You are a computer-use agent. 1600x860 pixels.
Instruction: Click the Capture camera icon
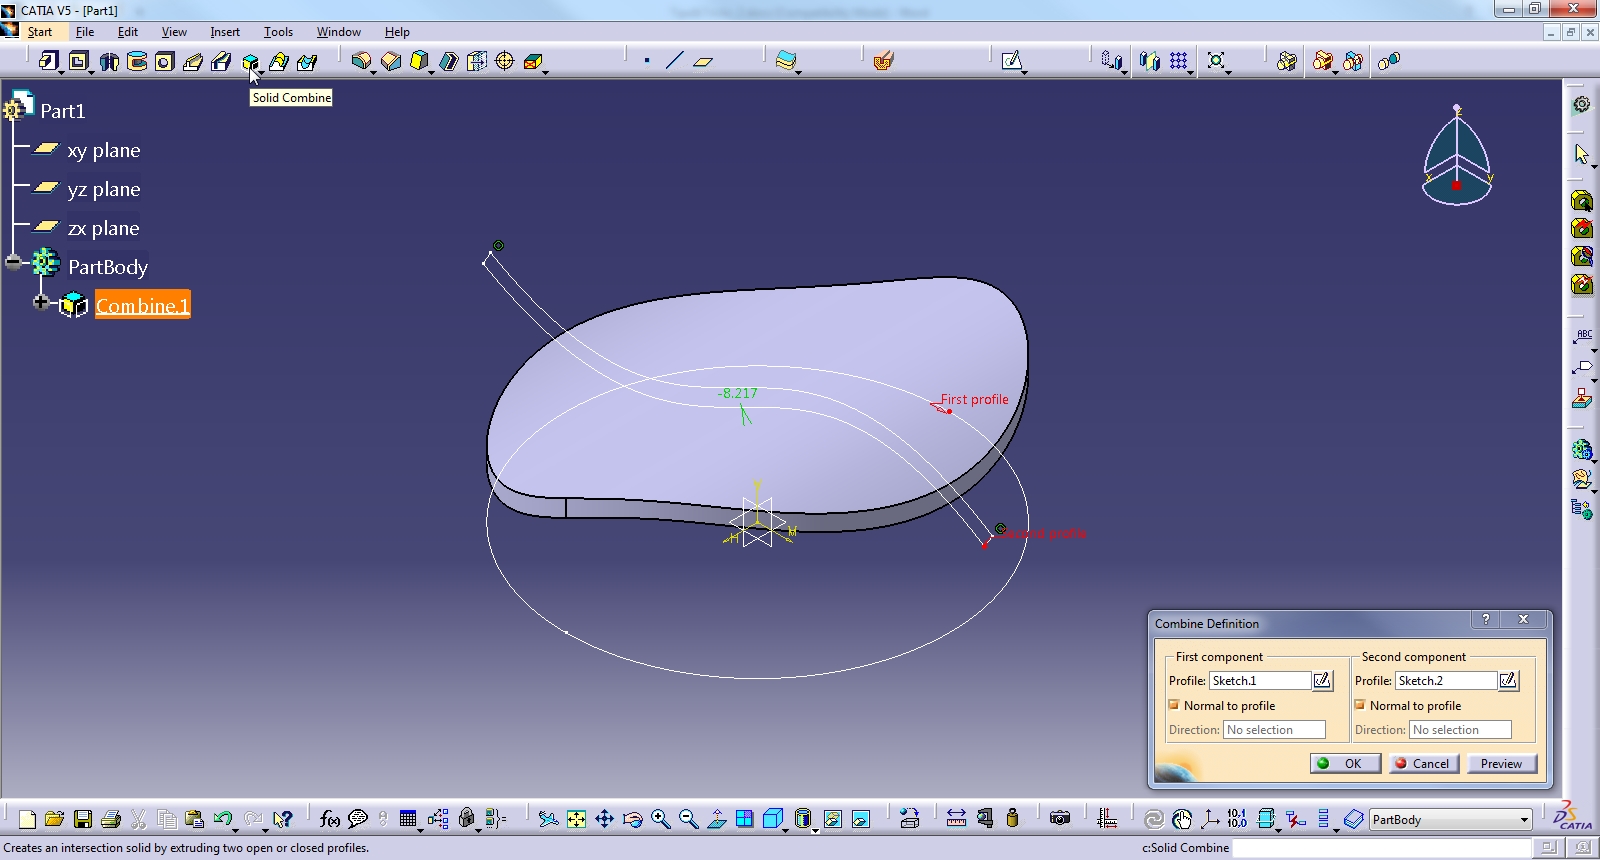[x=1060, y=819]
